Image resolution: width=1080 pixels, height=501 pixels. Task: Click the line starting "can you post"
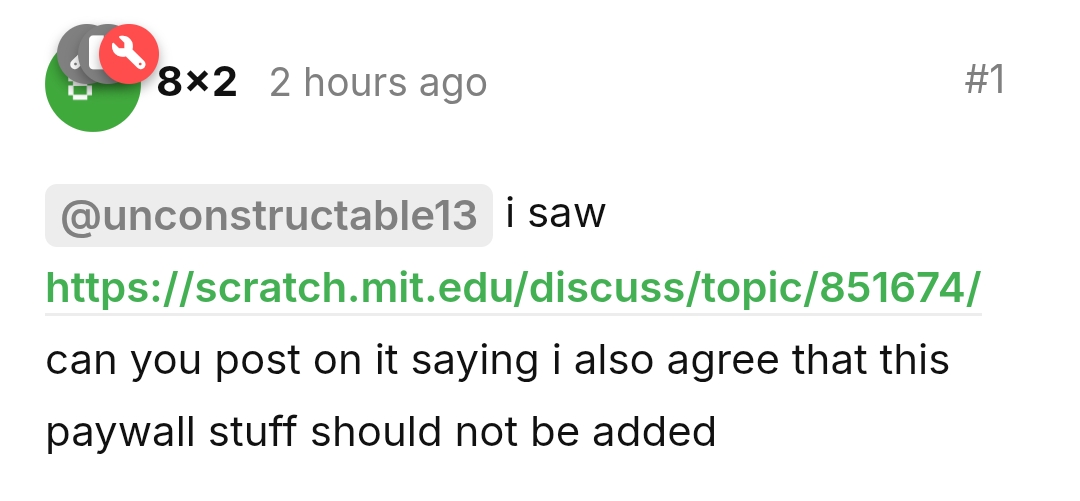click(497, 360)
